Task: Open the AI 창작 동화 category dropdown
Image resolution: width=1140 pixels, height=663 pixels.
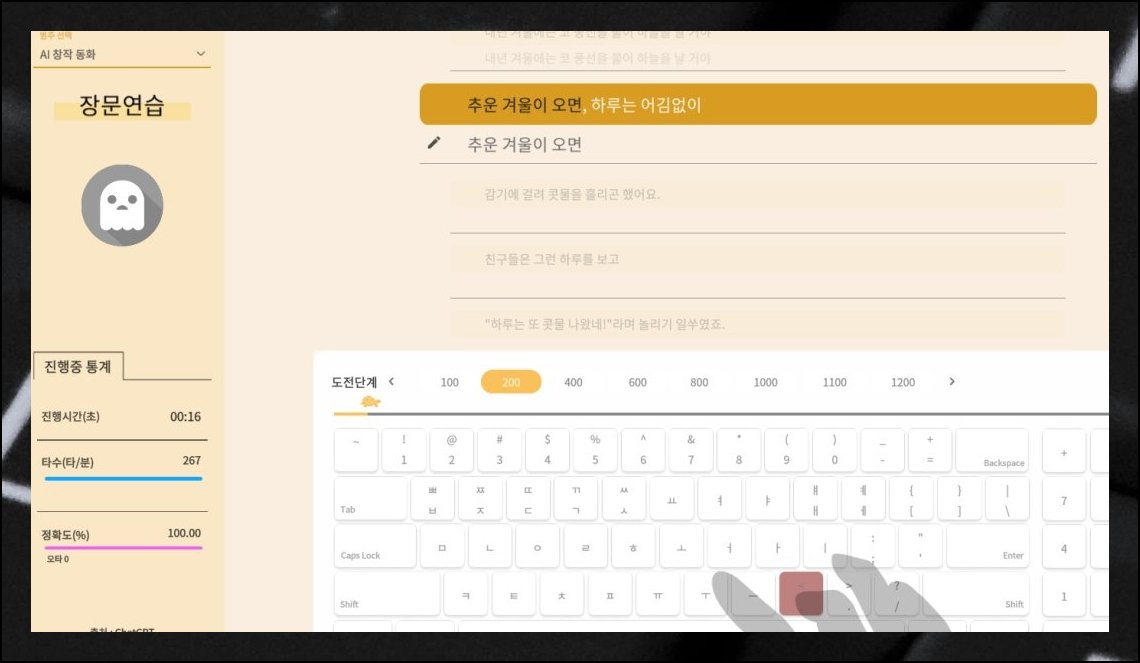Action: [122, 54]
